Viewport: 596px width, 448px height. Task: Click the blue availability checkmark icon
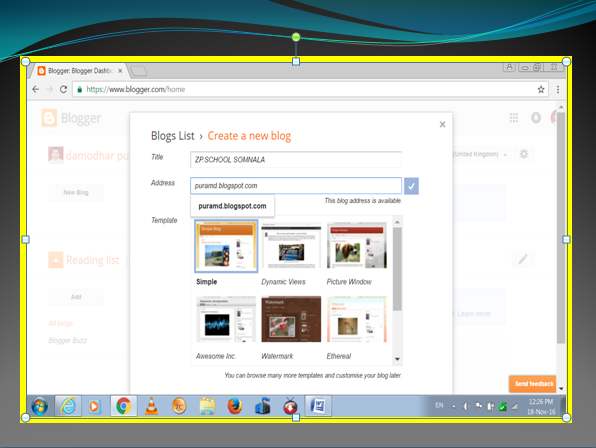coord(411,186)
